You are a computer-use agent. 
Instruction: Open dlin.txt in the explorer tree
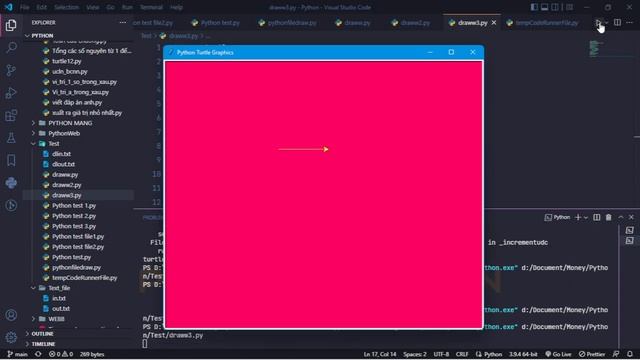[78, 154]
